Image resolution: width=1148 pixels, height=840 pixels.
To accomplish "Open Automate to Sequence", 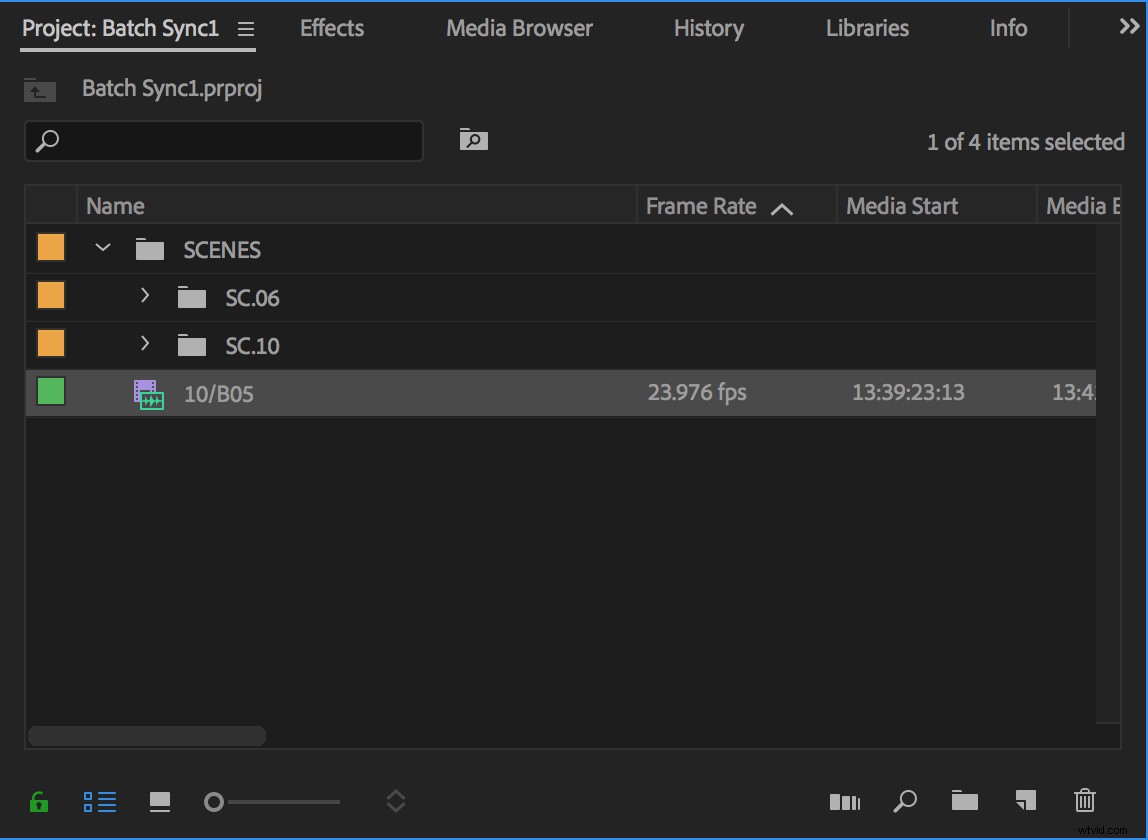I will pyautogui.click(x=845, y=801).
